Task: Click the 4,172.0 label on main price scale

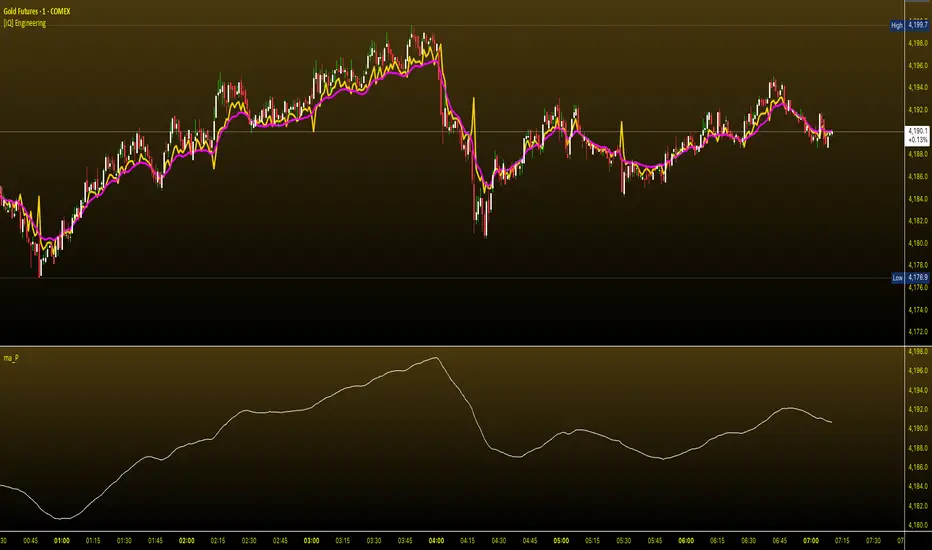Action: point(918,332)
